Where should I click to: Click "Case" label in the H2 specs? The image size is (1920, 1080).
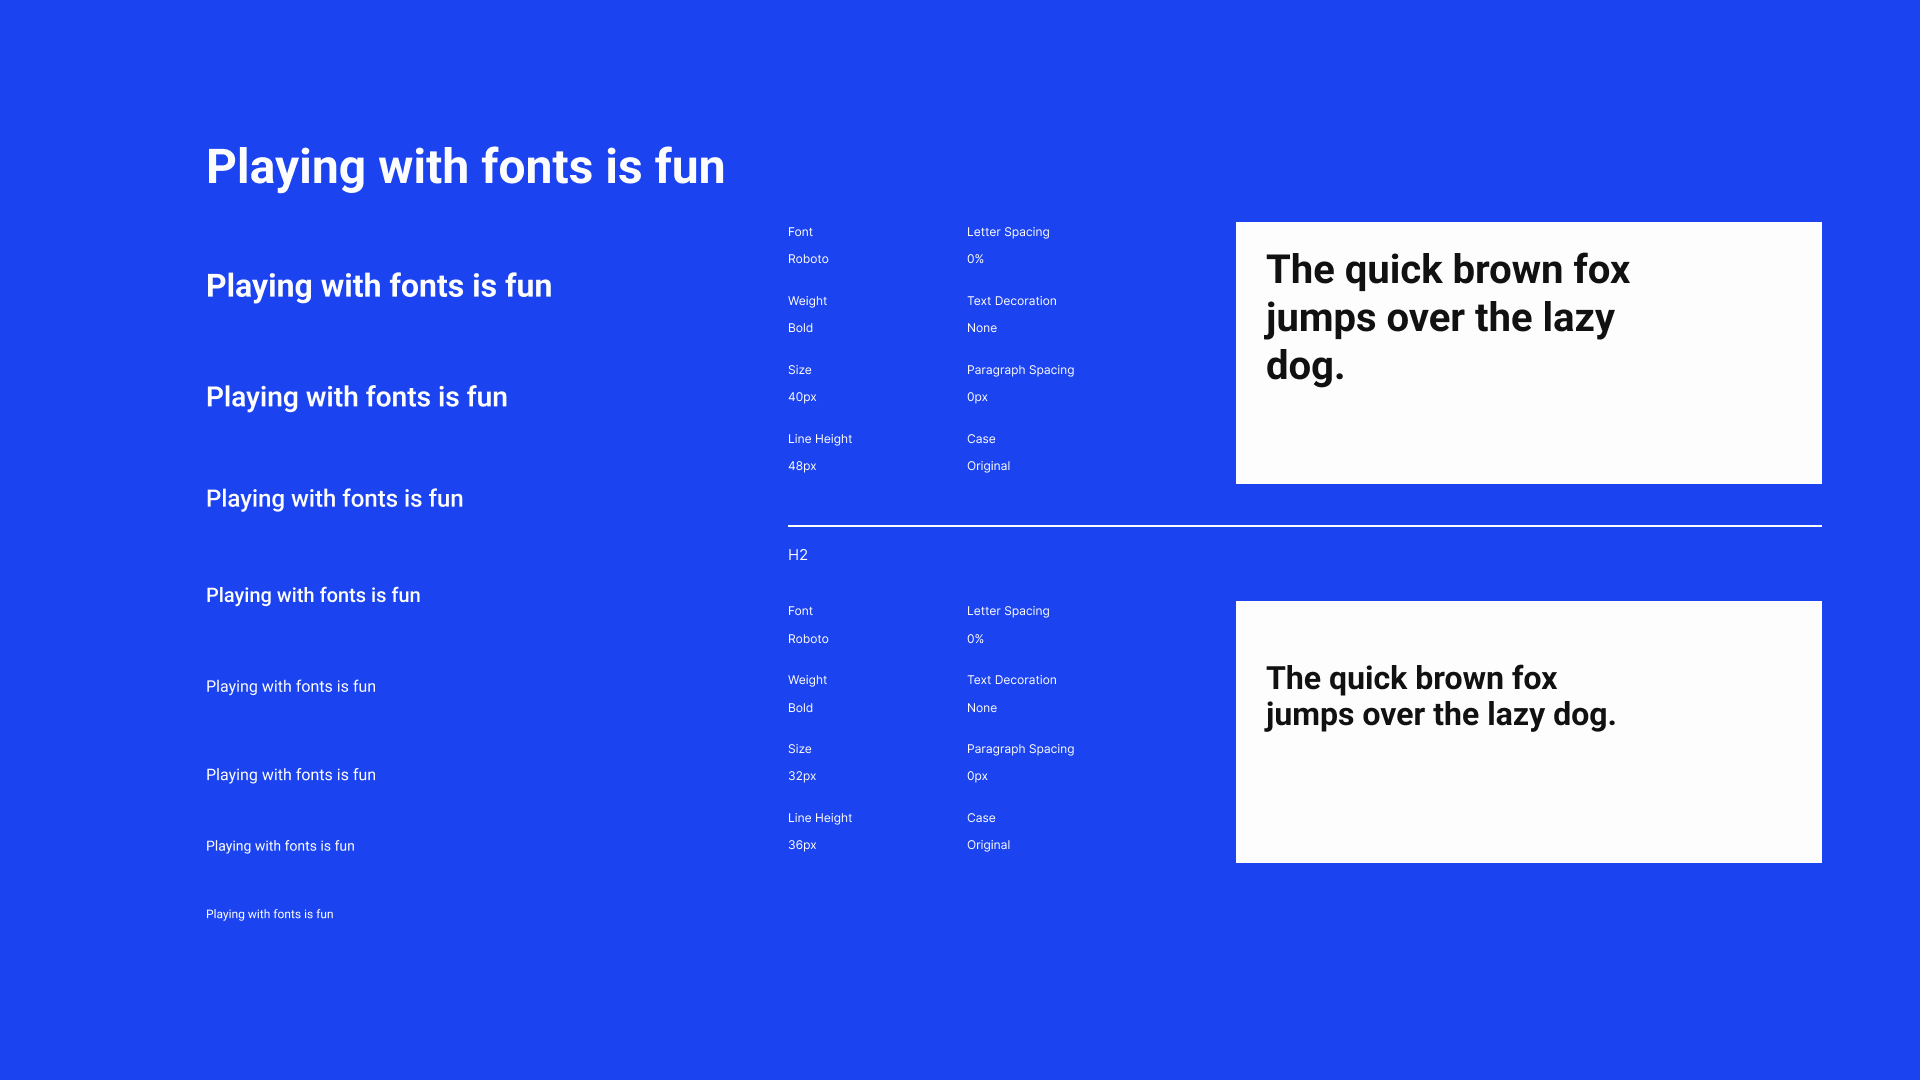coord(981,818)
